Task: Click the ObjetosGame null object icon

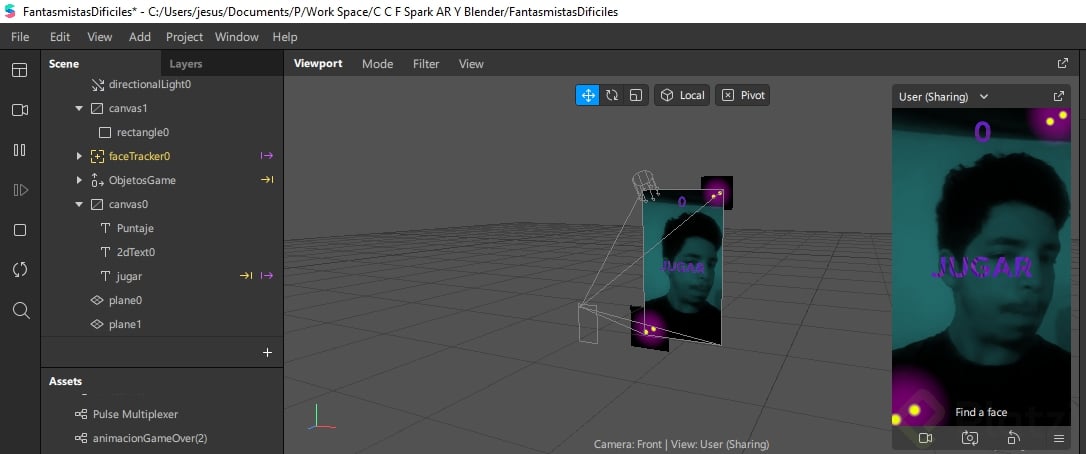Action: [97, 180]
